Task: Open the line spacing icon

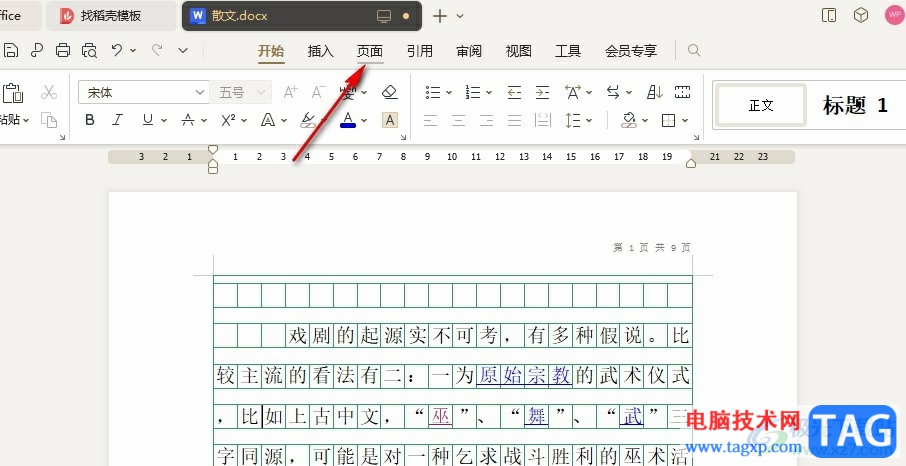Action: [x=573, y=120]
